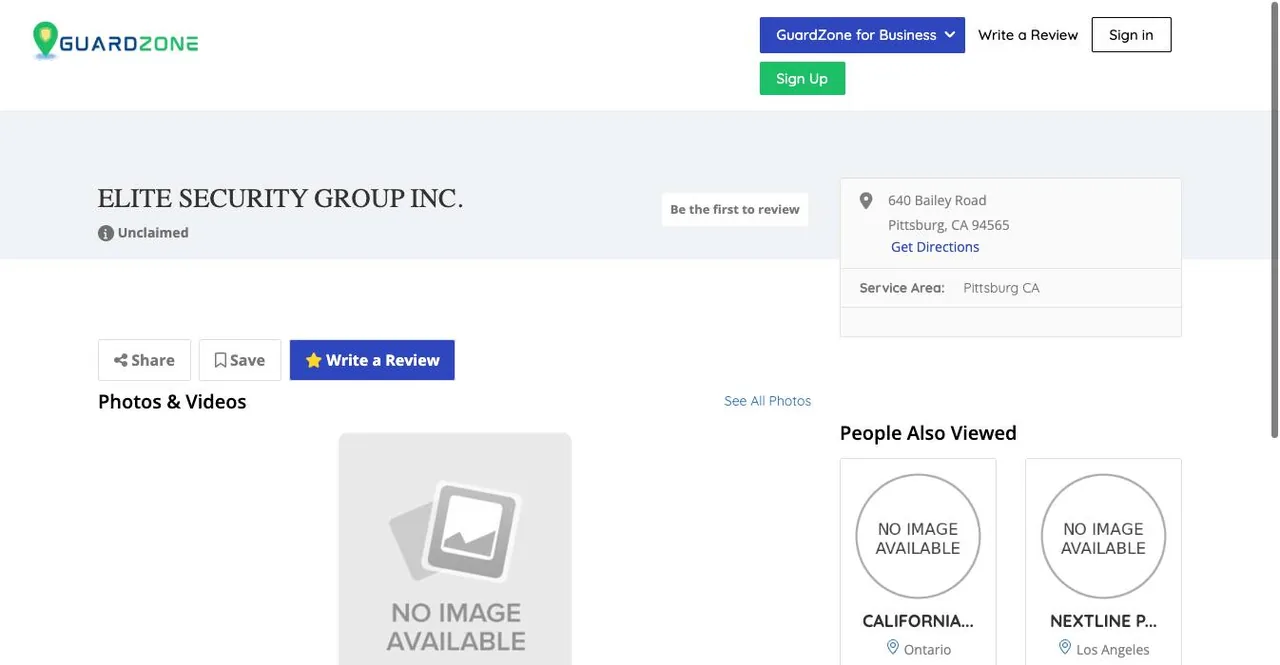
Task: Select the address text 640 Bailey Road
Action: [x=937, y=200]
